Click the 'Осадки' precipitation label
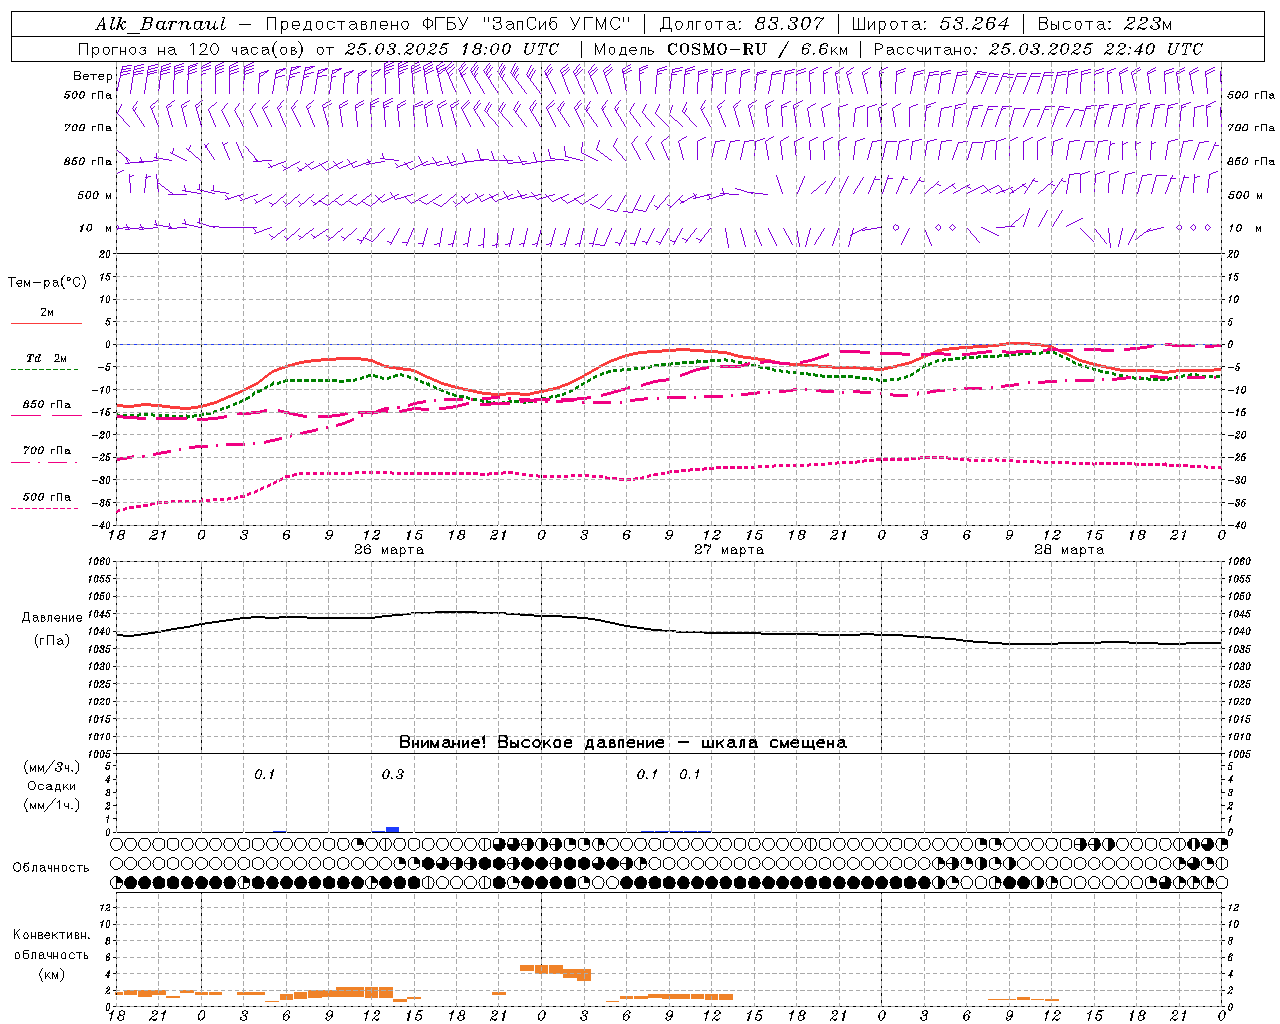 (x=52, y=786)
